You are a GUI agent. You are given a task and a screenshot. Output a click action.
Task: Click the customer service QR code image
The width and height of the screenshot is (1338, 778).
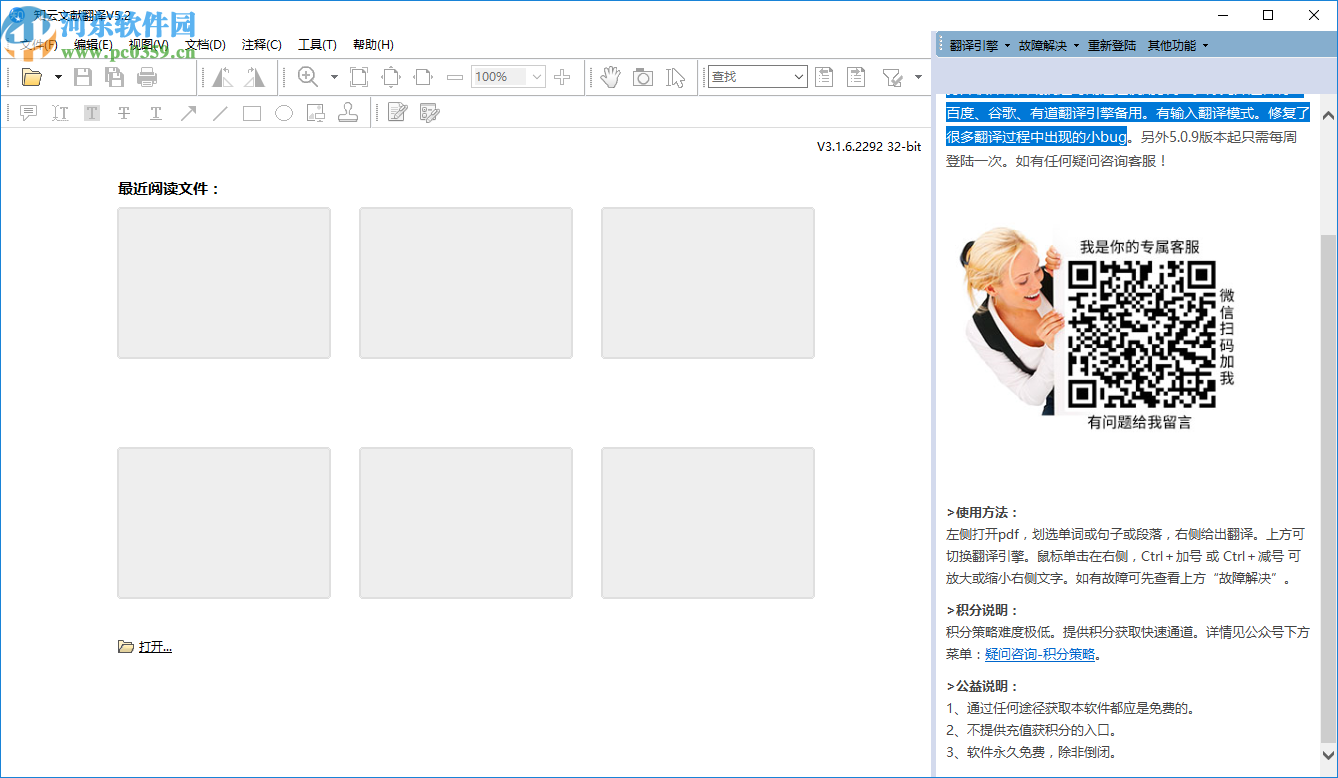tap(1141, 334)
